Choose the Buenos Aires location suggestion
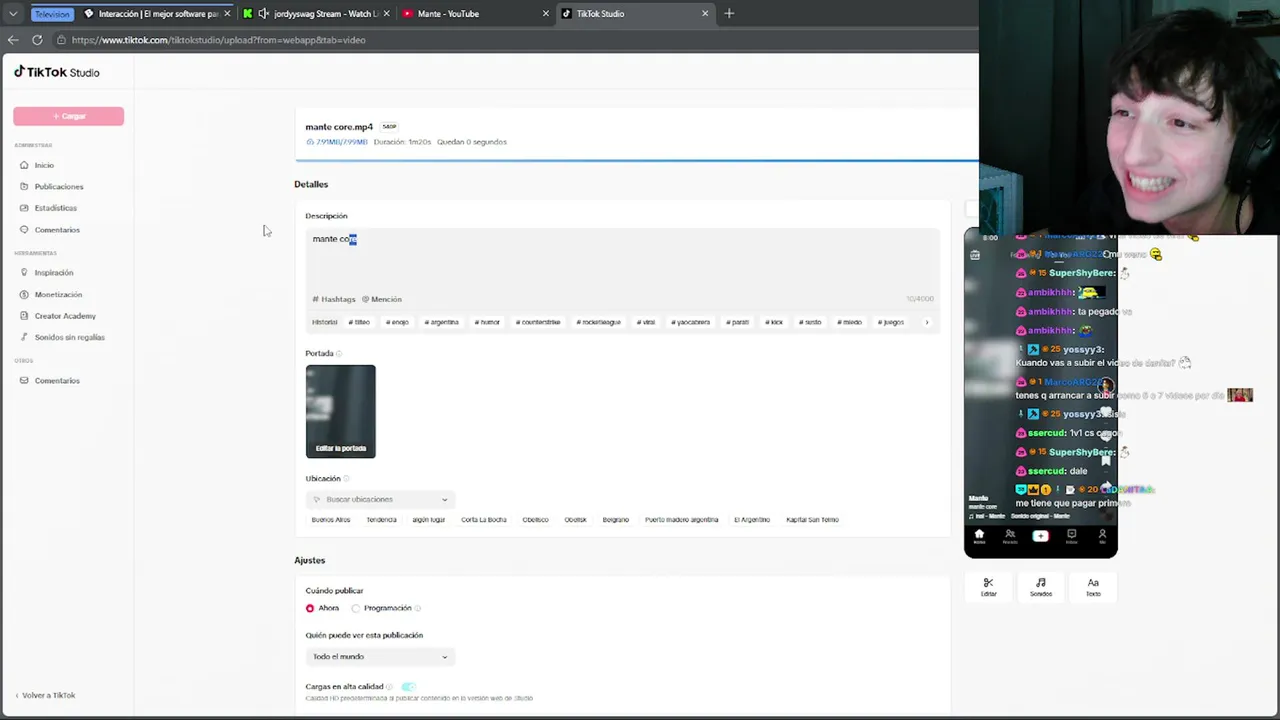Viewport: 1280px width, 720px height. click(331, 520)
